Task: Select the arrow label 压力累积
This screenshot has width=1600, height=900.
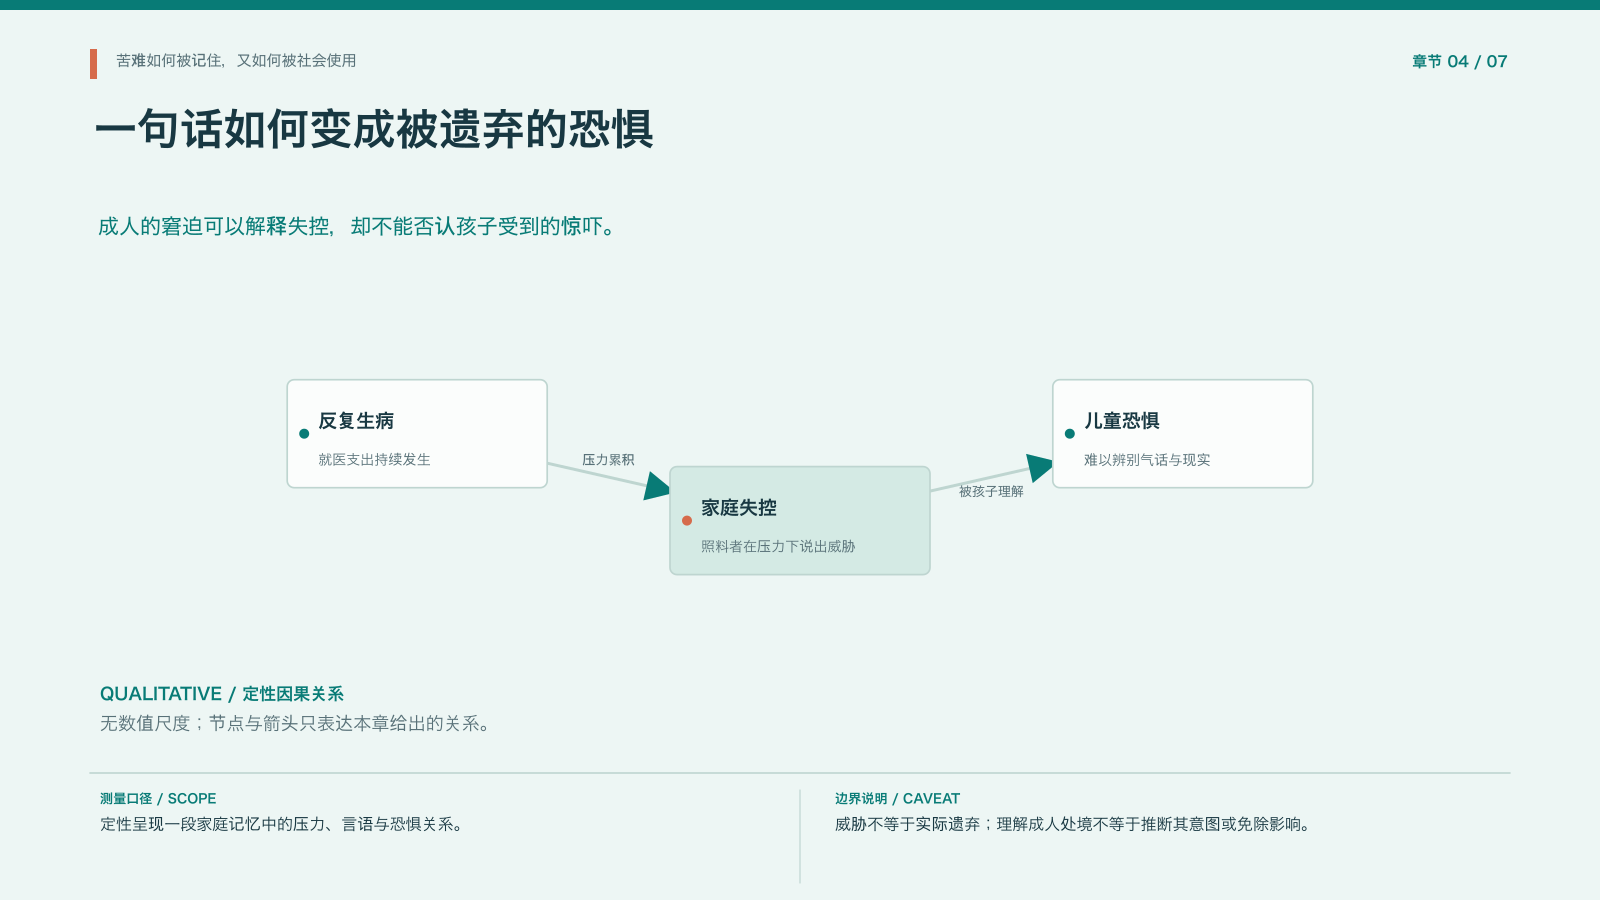Action: tap(608, 460)
